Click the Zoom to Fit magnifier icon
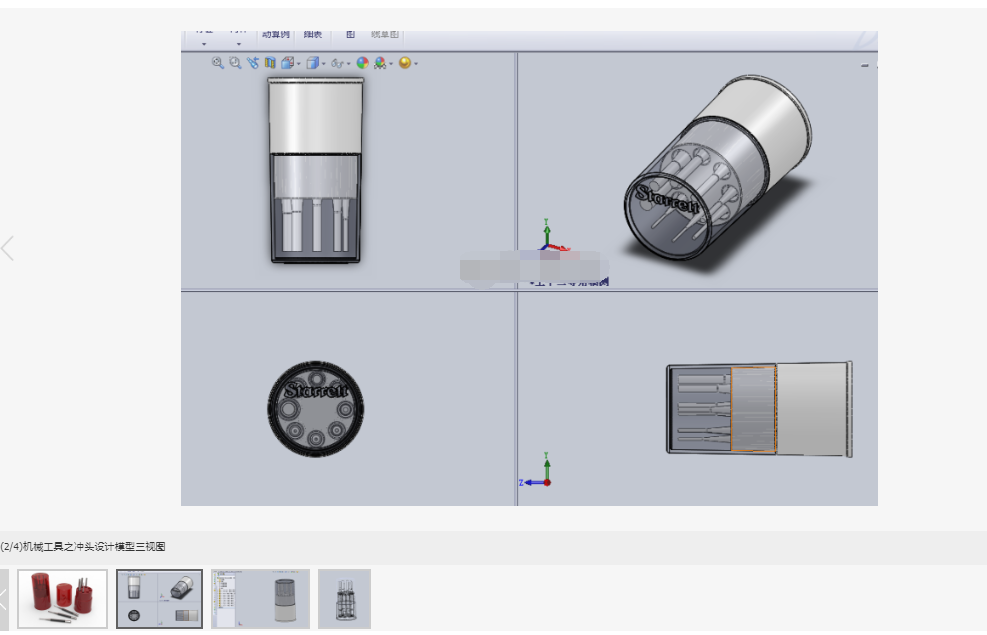Screen dimensions: 987x635 [x=218, y=63]
